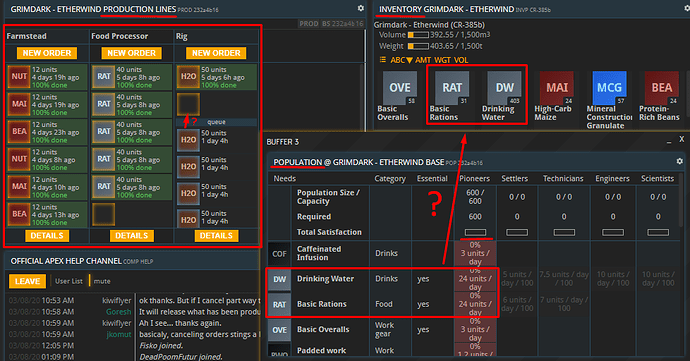
Task: Click chat message 'Fisko joined.'
Action: 161,346
